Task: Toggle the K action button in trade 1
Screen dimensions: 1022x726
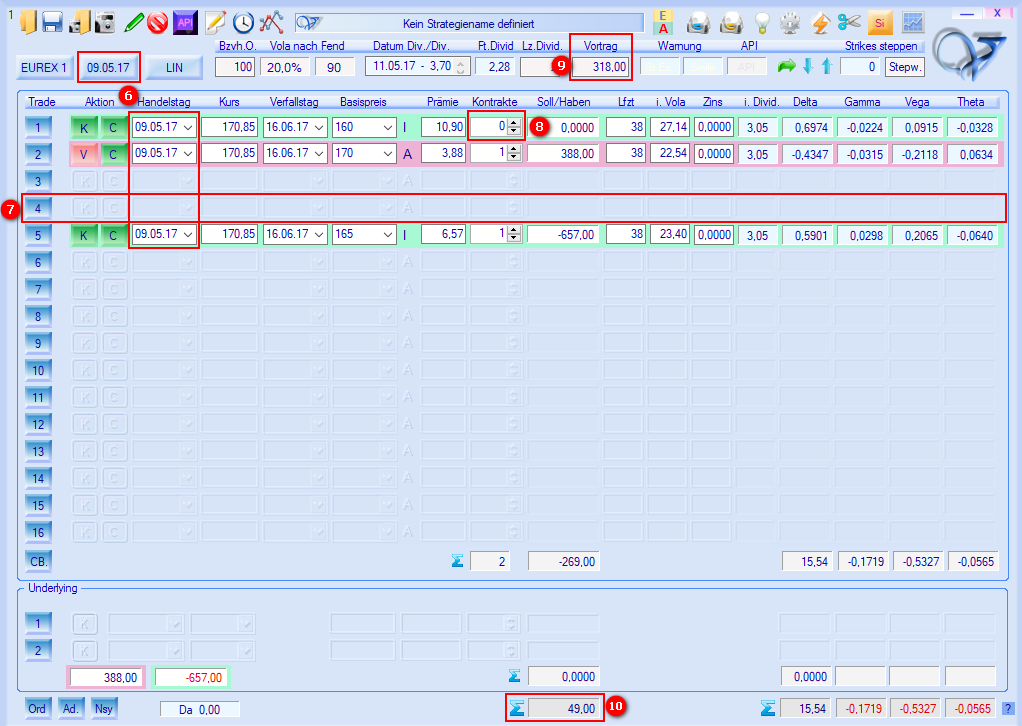Action: (84, 127)
